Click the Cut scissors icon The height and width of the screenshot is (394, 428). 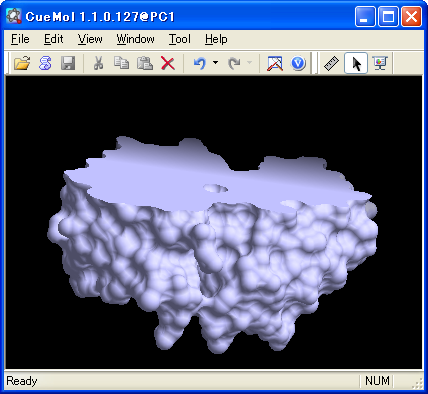[98, 63]
